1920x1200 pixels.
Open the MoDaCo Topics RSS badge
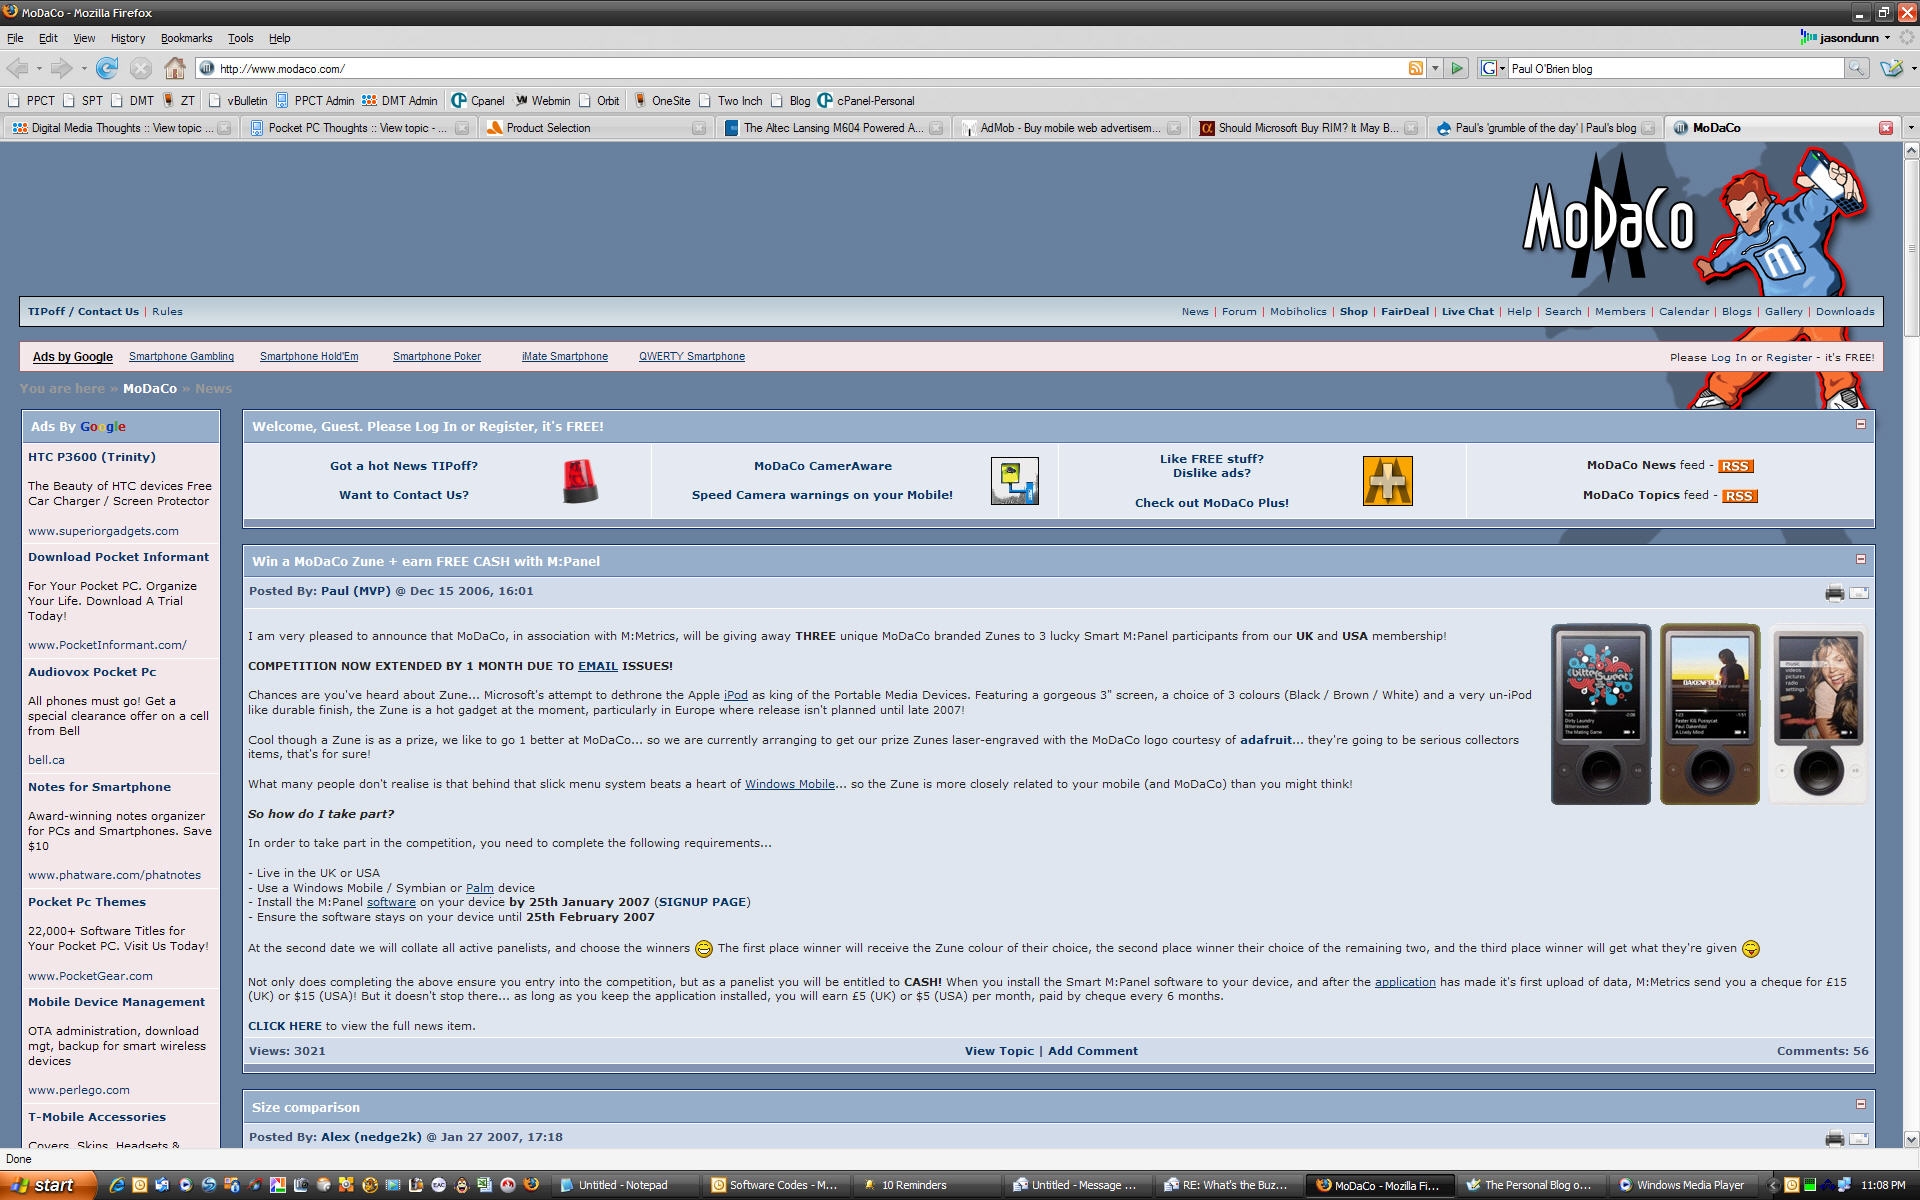(x=1739, y=496)
